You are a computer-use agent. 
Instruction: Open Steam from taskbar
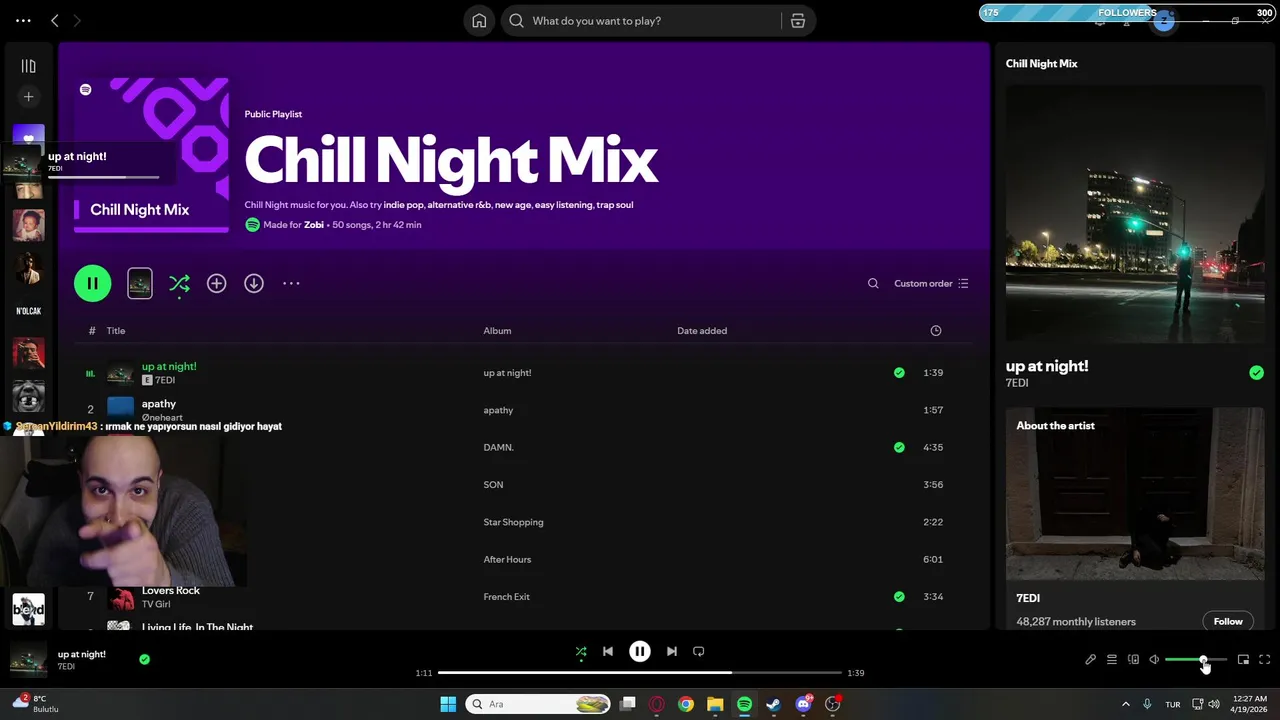(774, 704)
